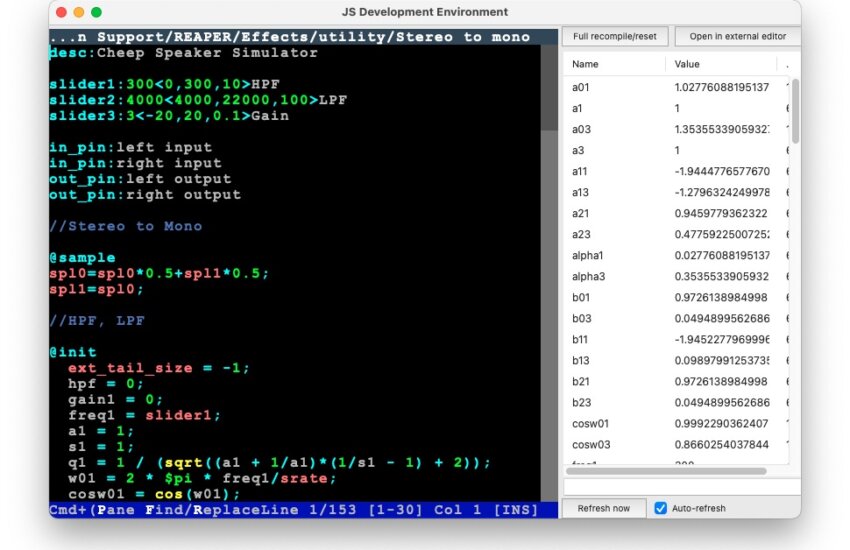Open the code in external editor

738,36
